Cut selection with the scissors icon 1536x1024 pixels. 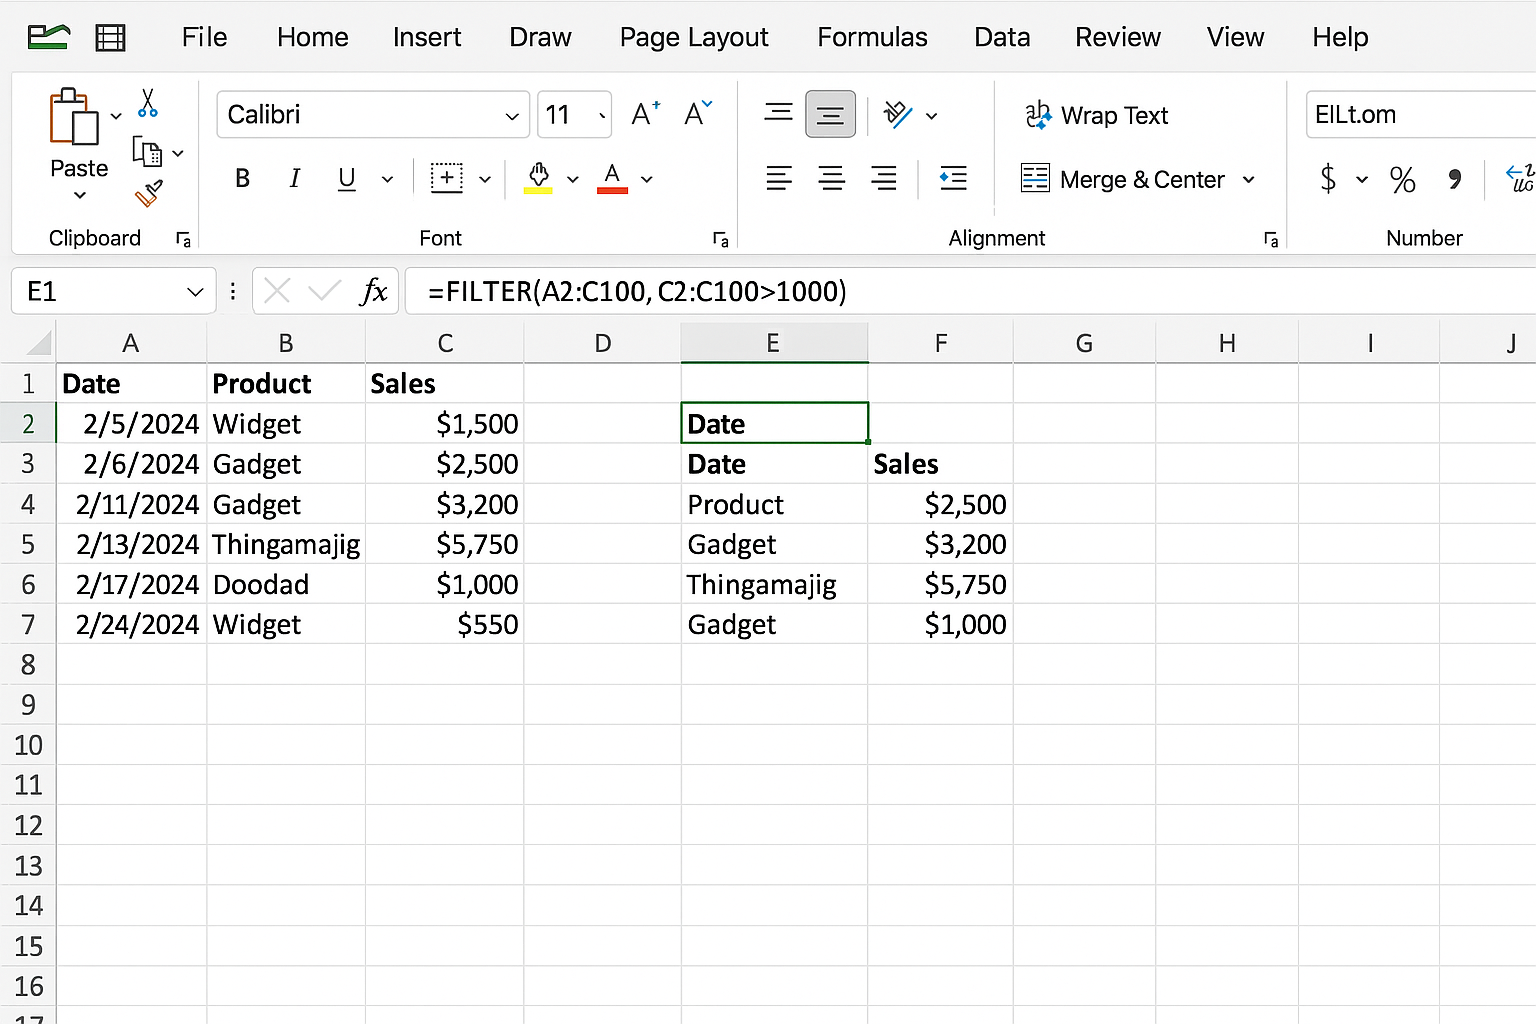coord(148,103)
